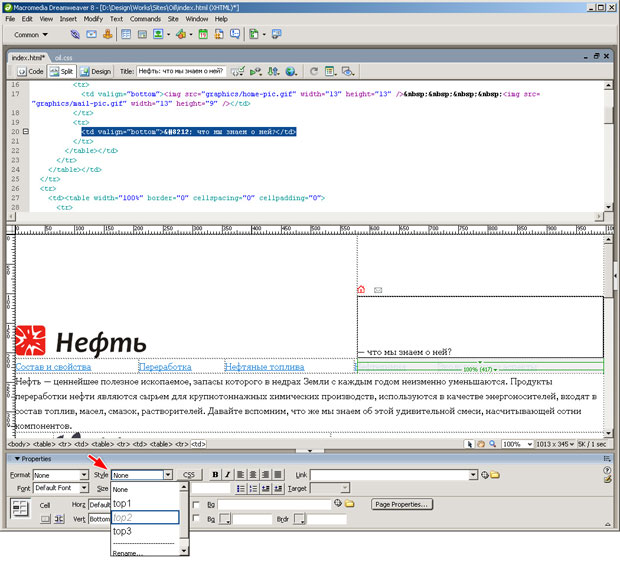Click the Email Link envelope icon
Viewport: 620px width, 561px height.
tap(91, 34)
